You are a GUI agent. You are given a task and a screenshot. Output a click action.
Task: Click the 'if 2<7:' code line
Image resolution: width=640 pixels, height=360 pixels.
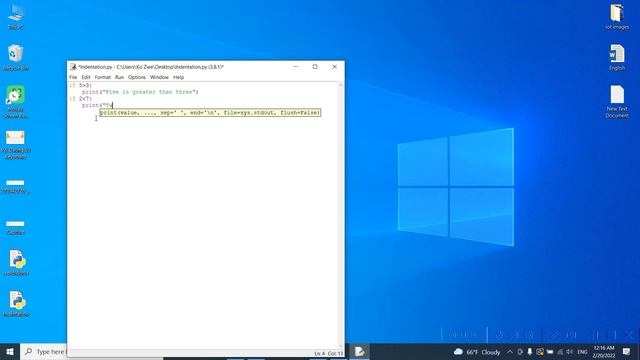click(x=80, y=99)
